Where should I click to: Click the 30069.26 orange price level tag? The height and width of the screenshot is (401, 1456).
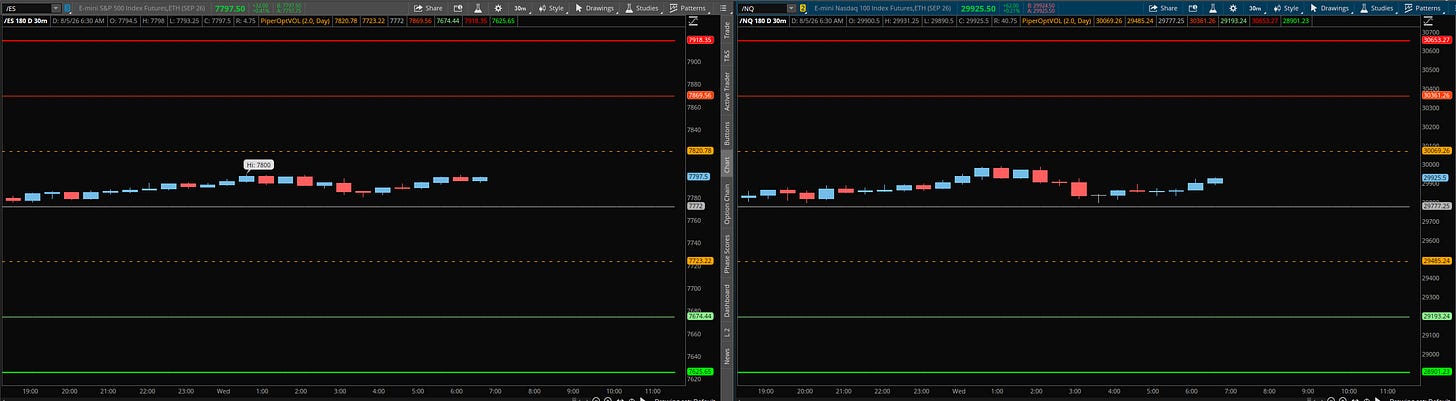(1438, 151)
